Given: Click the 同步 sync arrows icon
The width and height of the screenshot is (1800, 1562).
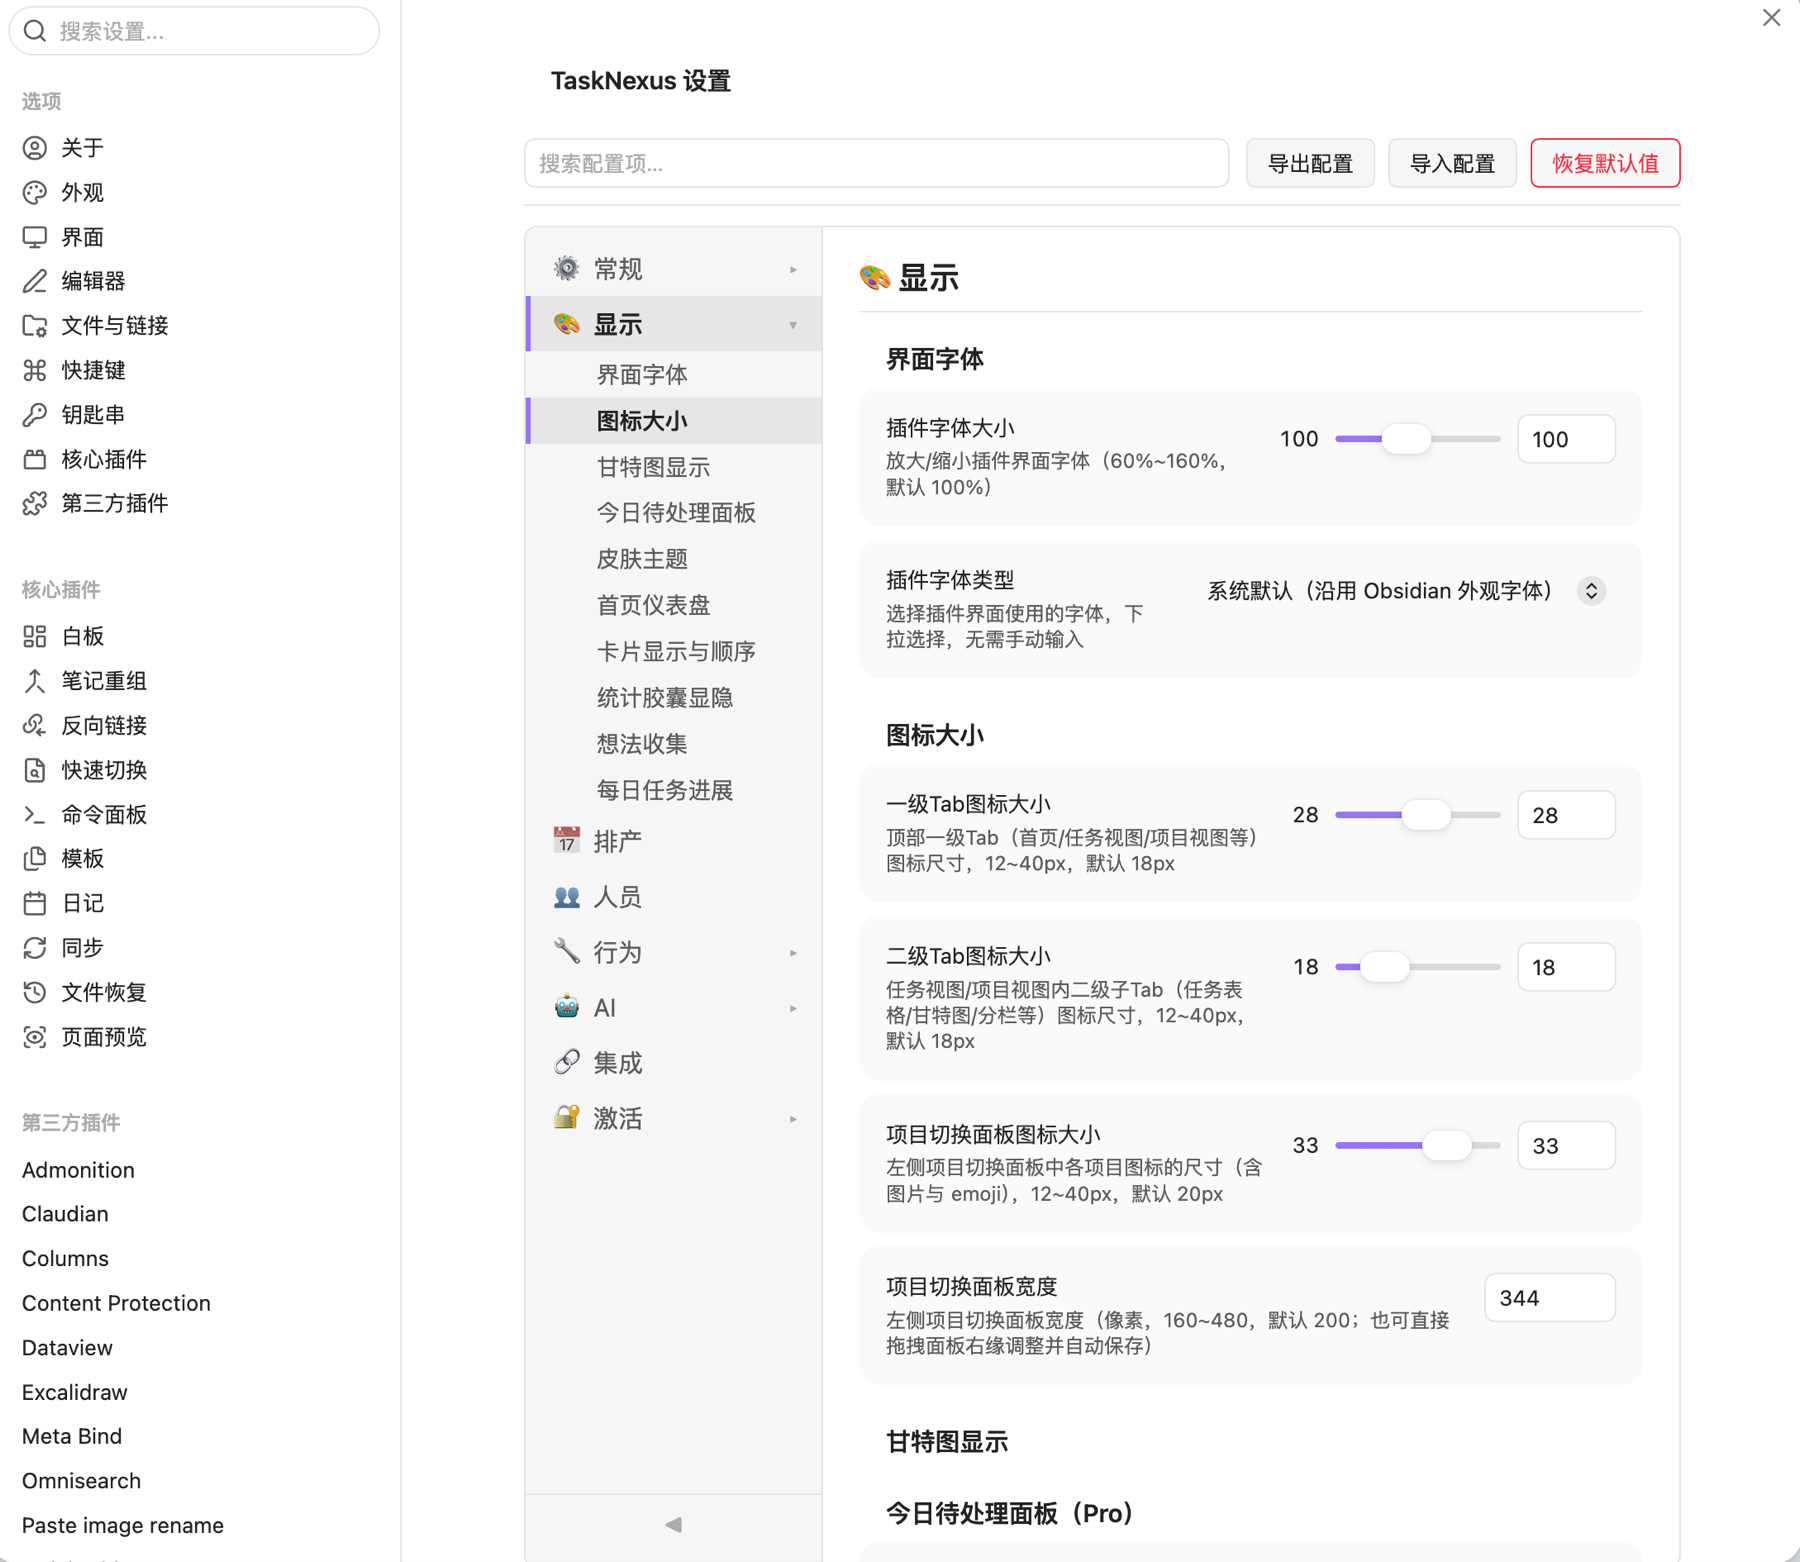Looking at the screenshot, I should tap(35, 948).
